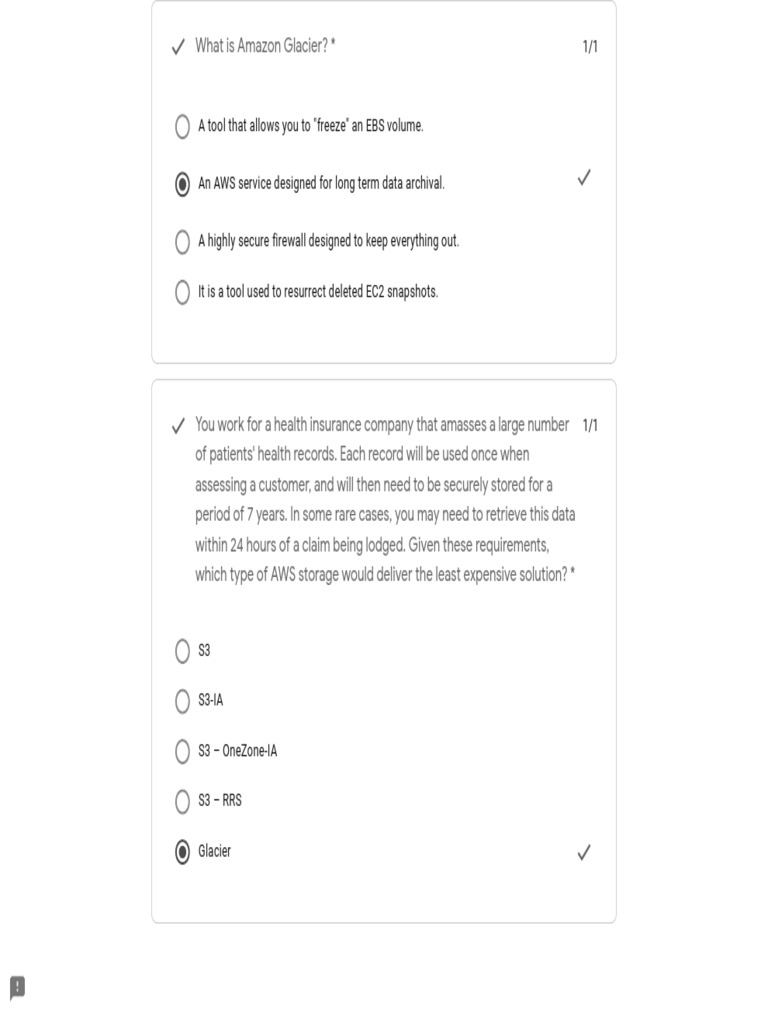Click correct-answer checkmark on long term archival row
768x1024 pixels.
point(584,179)
